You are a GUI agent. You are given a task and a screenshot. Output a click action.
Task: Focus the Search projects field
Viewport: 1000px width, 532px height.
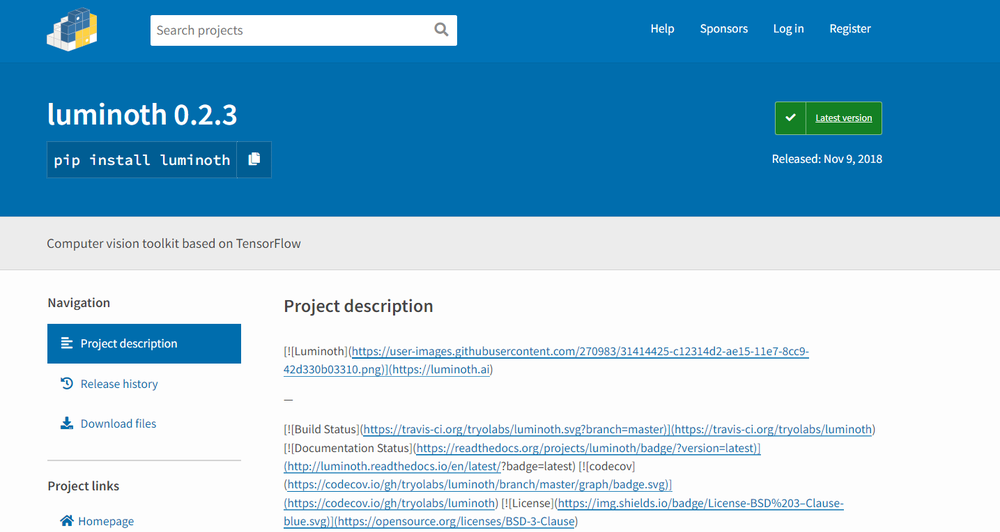coord(304,30)
